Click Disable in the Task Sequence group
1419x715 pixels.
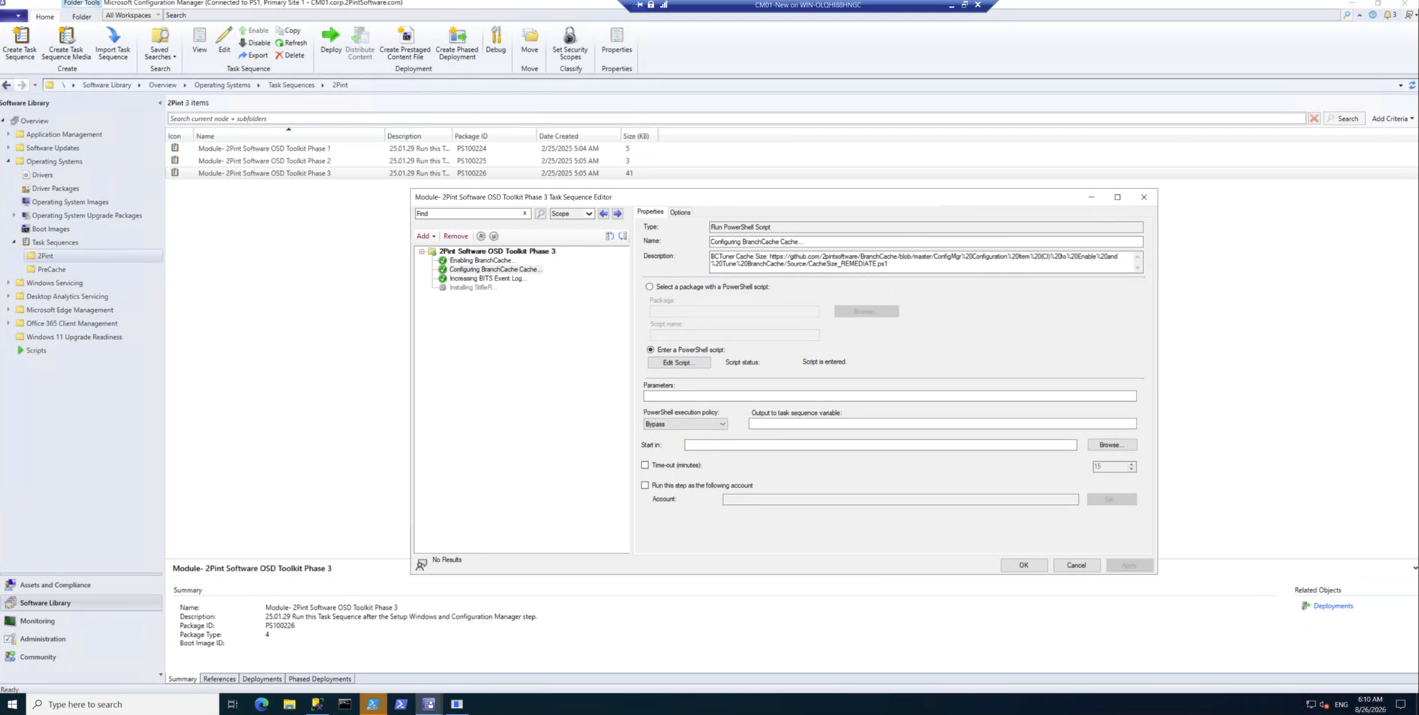(x=254, y=43)
